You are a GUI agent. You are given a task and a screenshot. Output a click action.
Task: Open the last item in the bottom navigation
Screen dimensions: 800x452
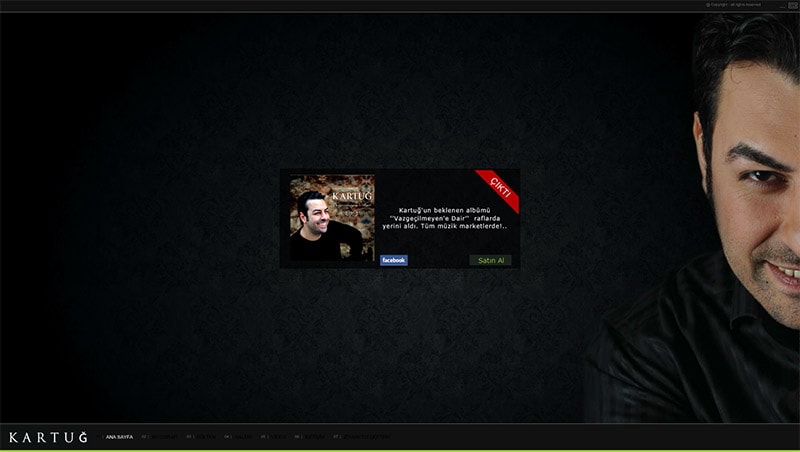(x=364, y=437)
